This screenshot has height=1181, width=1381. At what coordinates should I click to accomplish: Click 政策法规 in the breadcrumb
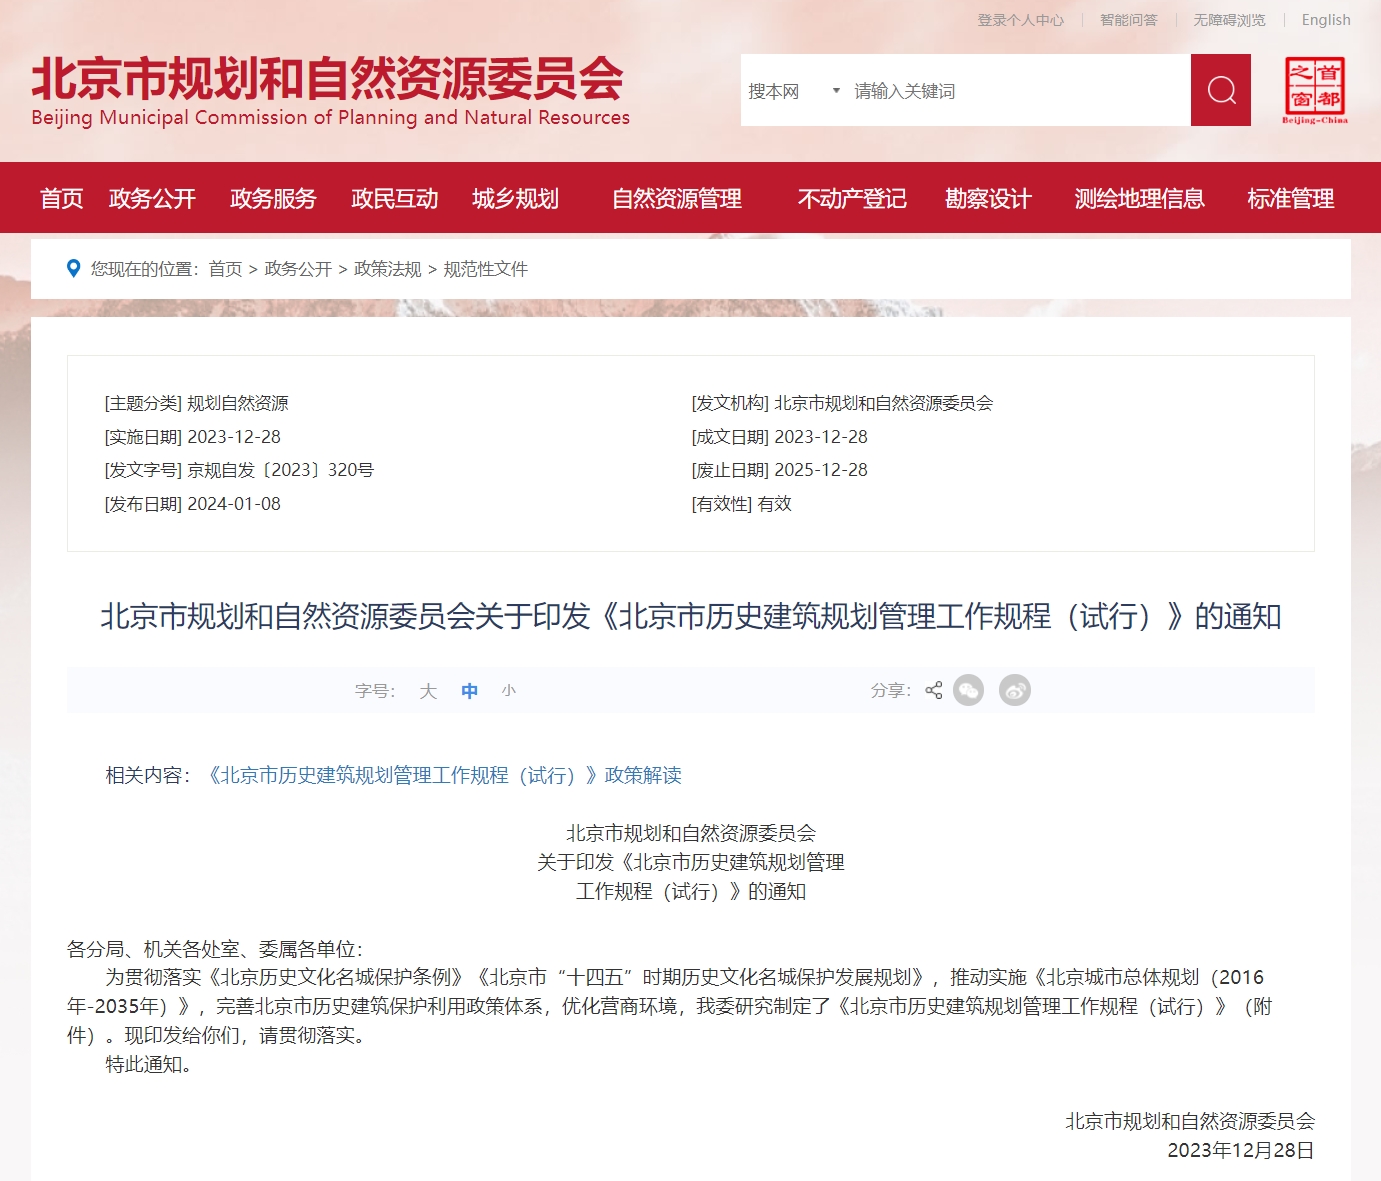coord(388,269)
